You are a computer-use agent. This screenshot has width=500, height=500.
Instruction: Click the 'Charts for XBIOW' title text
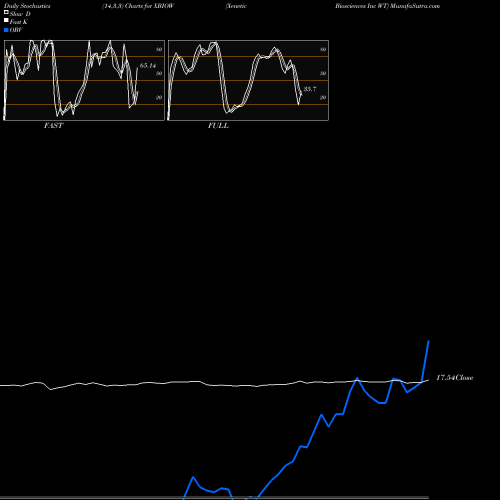149,6
